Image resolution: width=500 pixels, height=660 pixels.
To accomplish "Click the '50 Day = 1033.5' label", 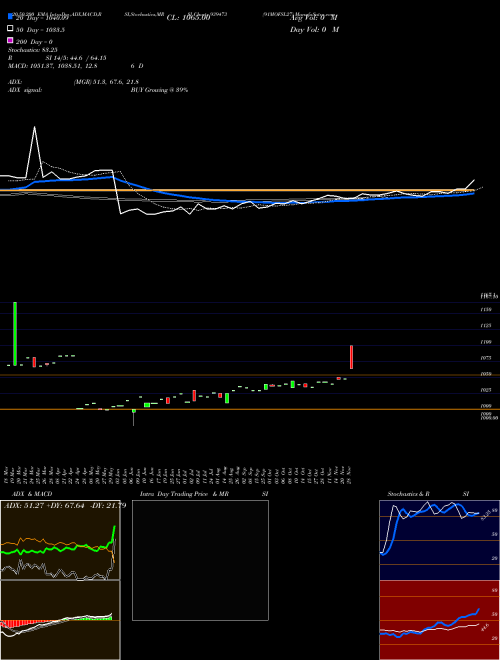I will point(40,29).
